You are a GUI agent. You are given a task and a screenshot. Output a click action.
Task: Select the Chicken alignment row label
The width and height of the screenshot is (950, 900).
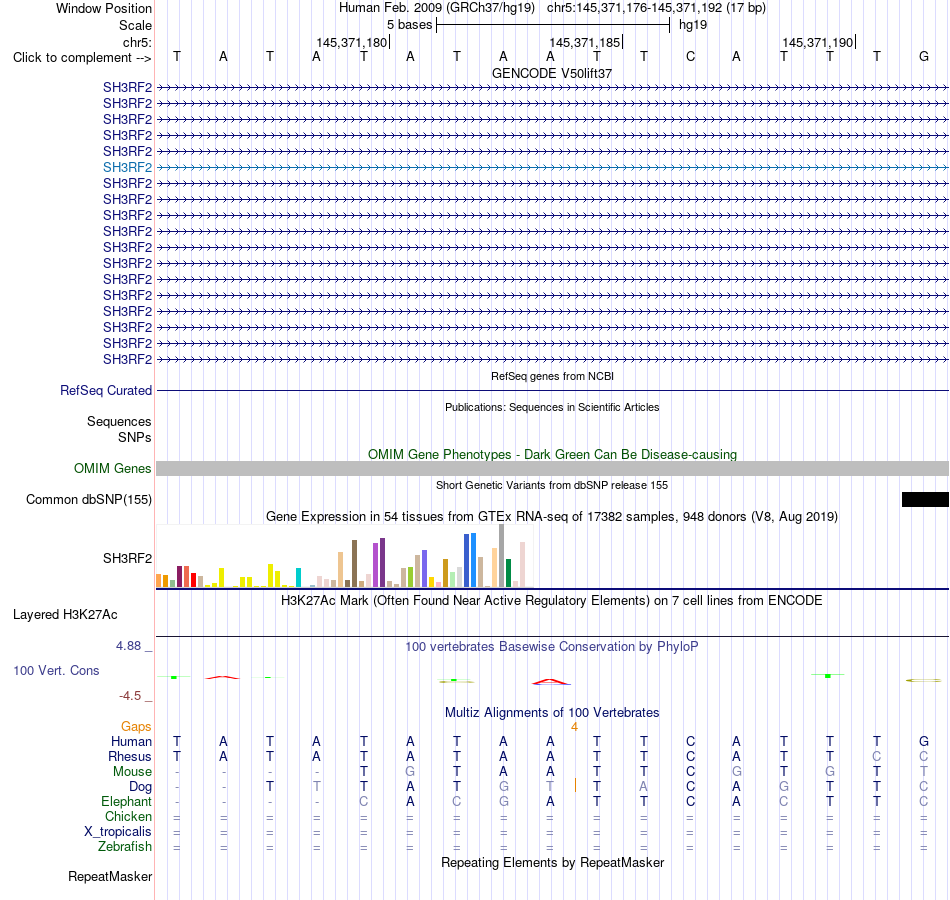(x=128, y=816)
